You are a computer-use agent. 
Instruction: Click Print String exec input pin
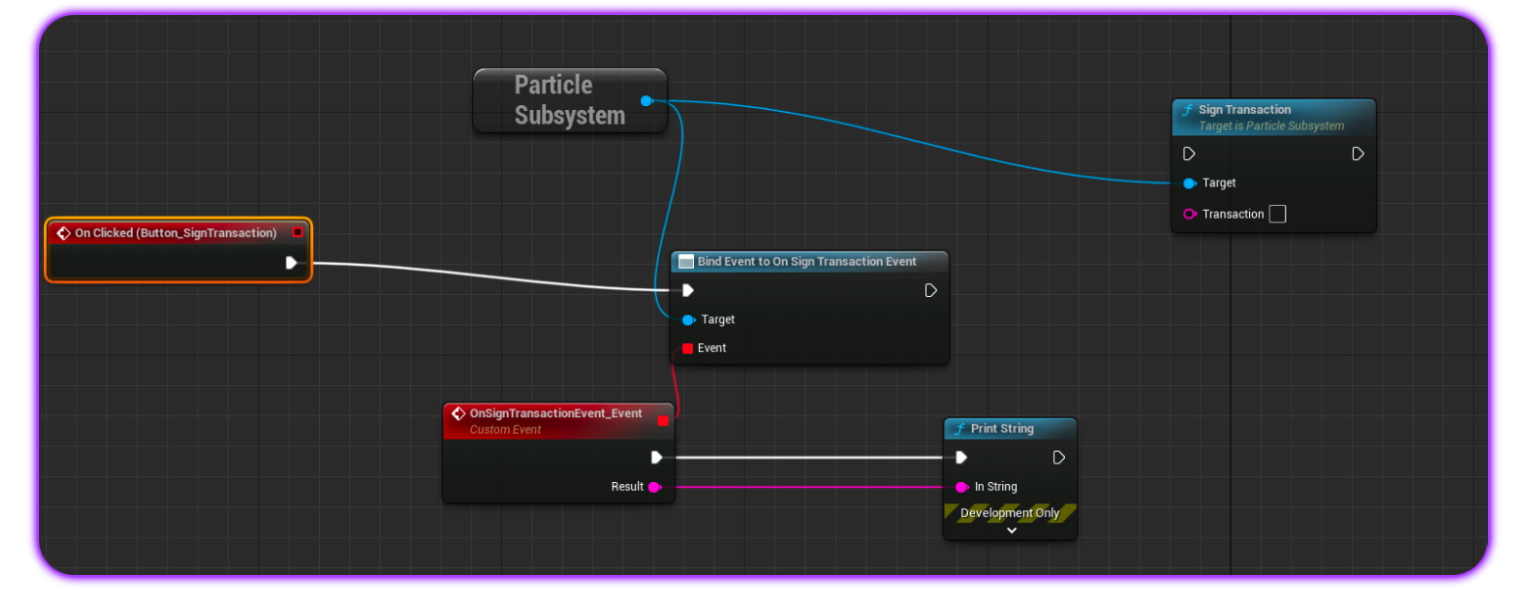coord(961,457)
